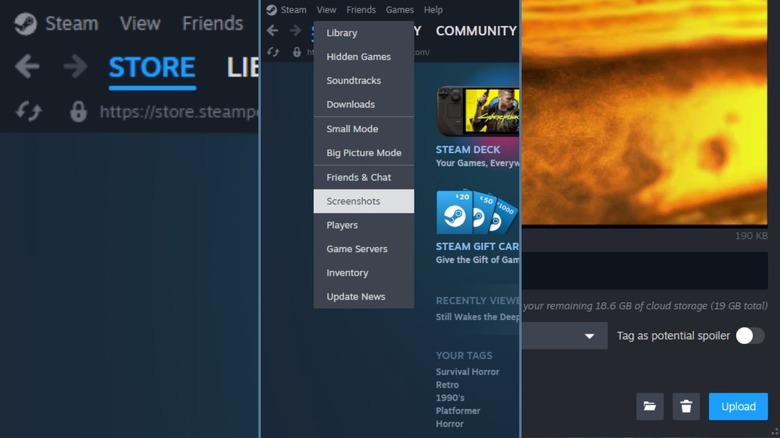Viewport: 780px width, 438px height.
Task: Click the large Steam logo icon
Action: coord(25,24)
